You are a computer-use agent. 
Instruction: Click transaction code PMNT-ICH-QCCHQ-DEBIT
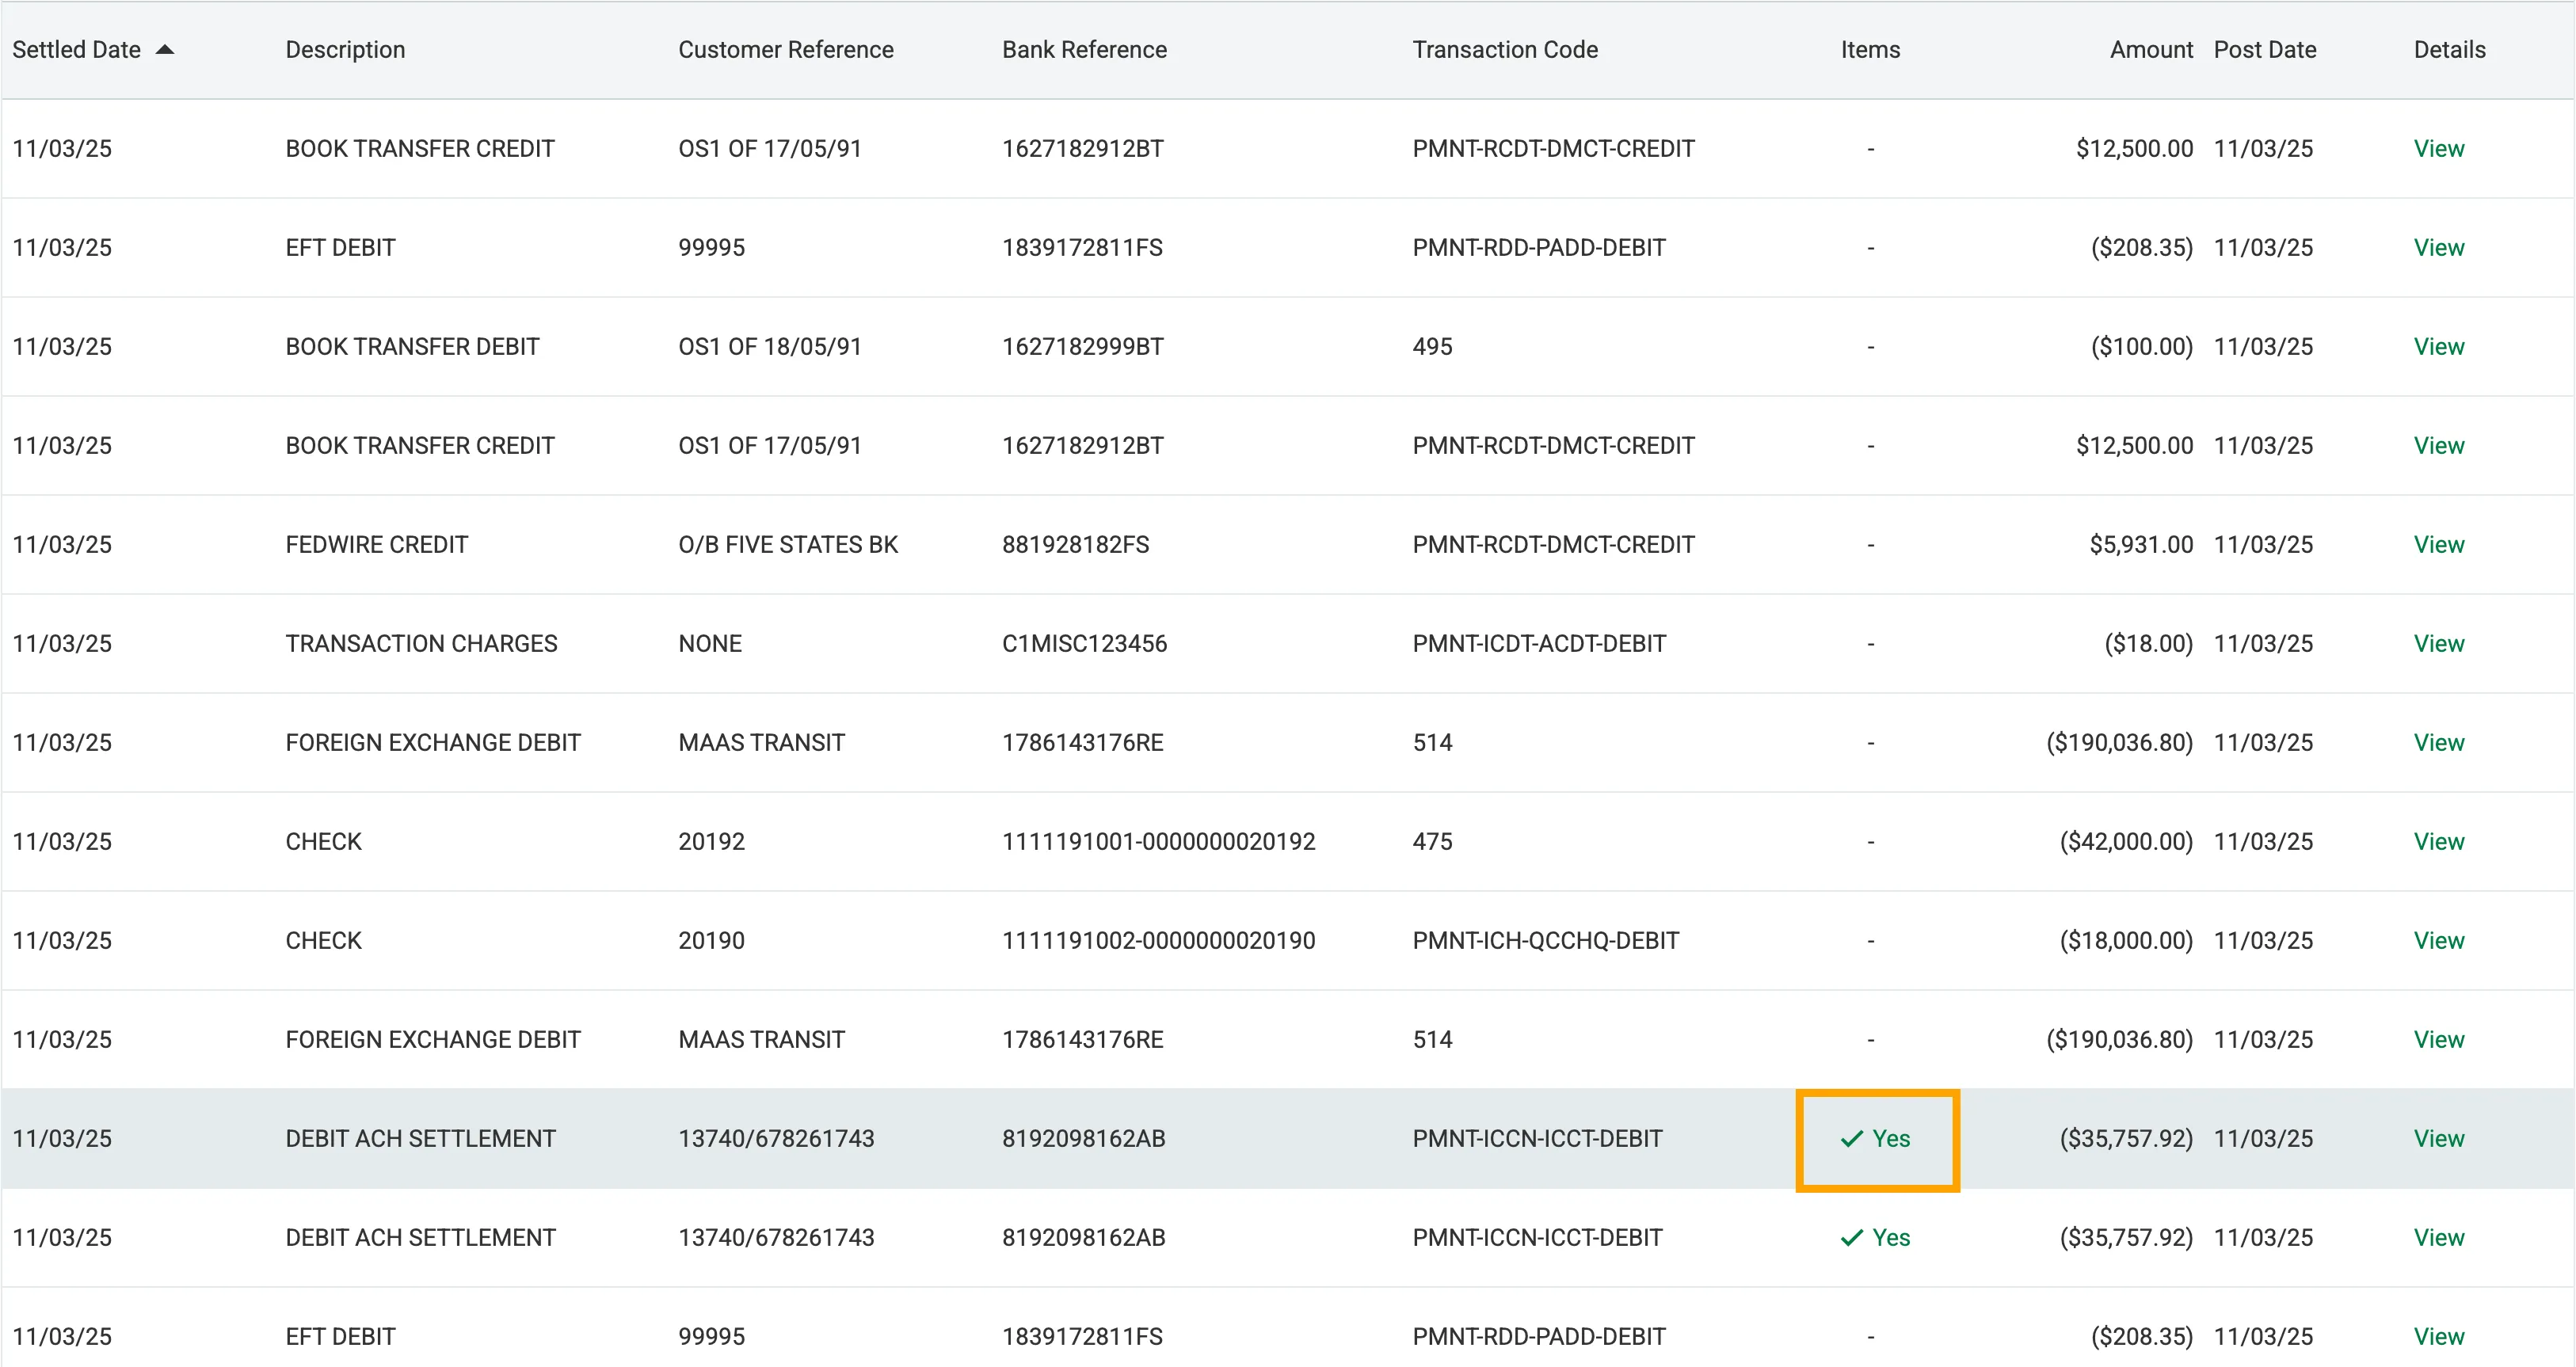[x=1546, y=940]
